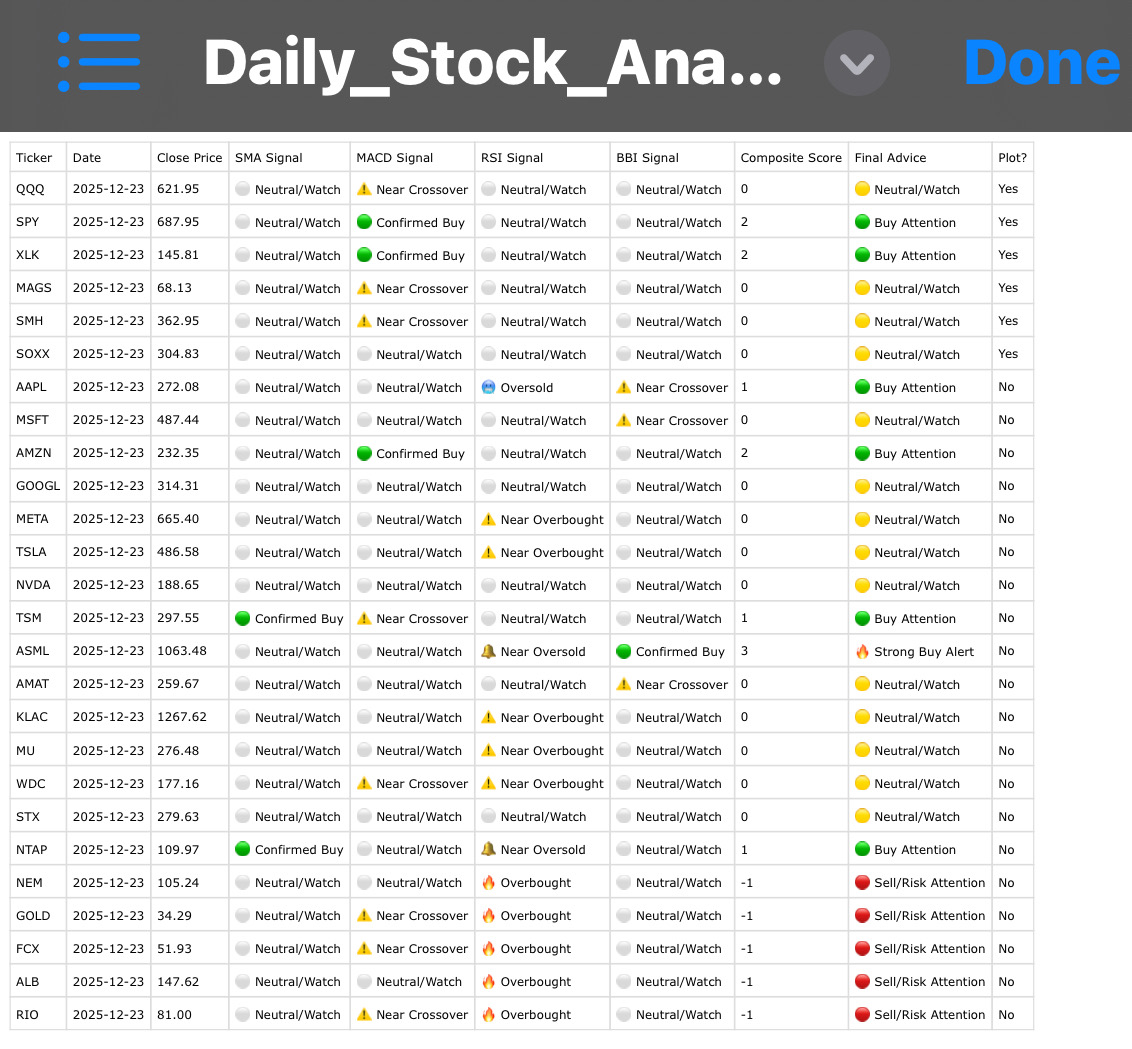Click the bell Near Oversold icon in NTAP row

[489, 849]
